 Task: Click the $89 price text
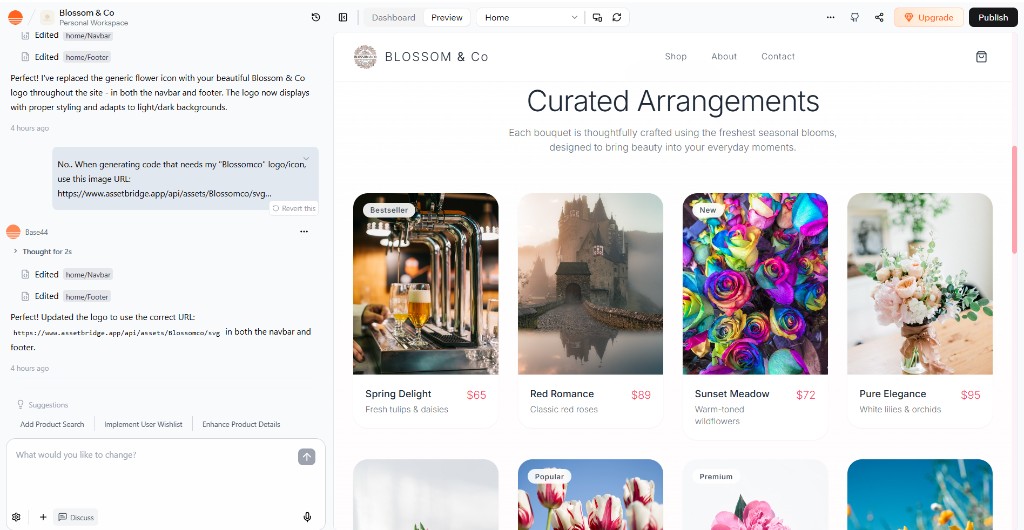coord(641,394)
